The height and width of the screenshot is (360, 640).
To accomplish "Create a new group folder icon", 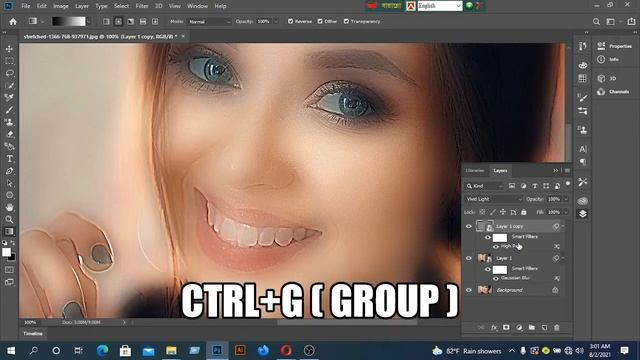I will pyautogui.click(x=531, y=327).
